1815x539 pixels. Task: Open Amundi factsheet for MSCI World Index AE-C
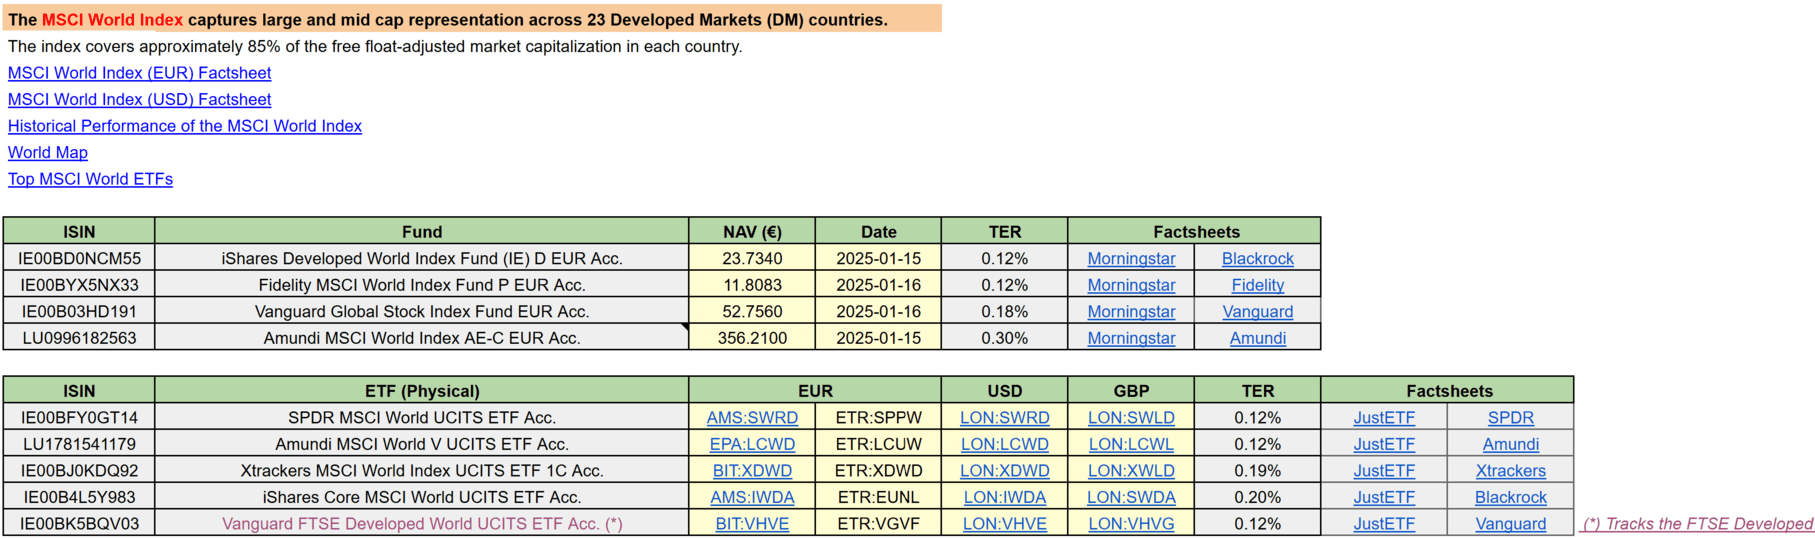[1257, 338]
